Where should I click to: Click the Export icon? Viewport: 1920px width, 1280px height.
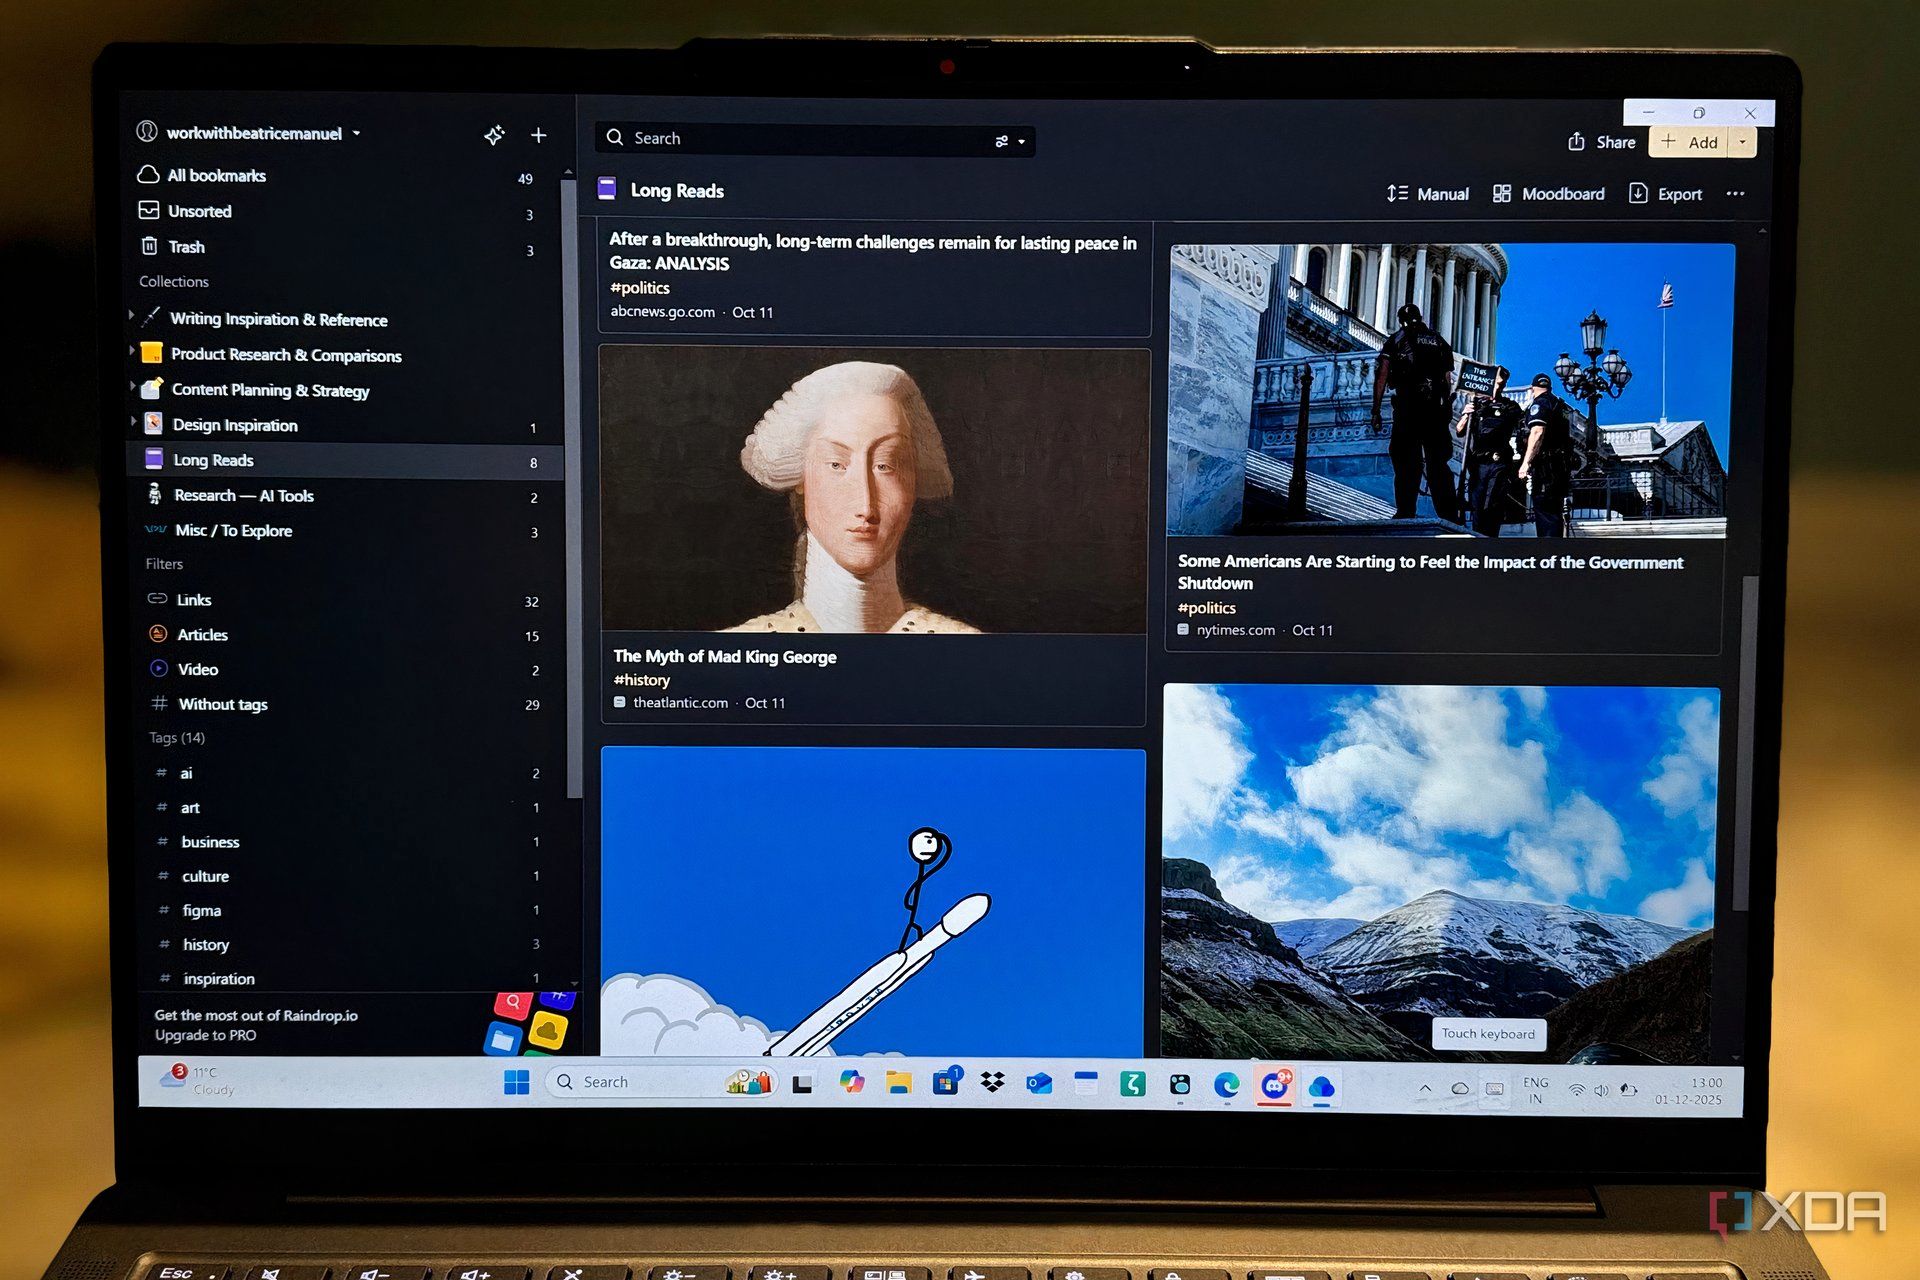coord(1638,193)
